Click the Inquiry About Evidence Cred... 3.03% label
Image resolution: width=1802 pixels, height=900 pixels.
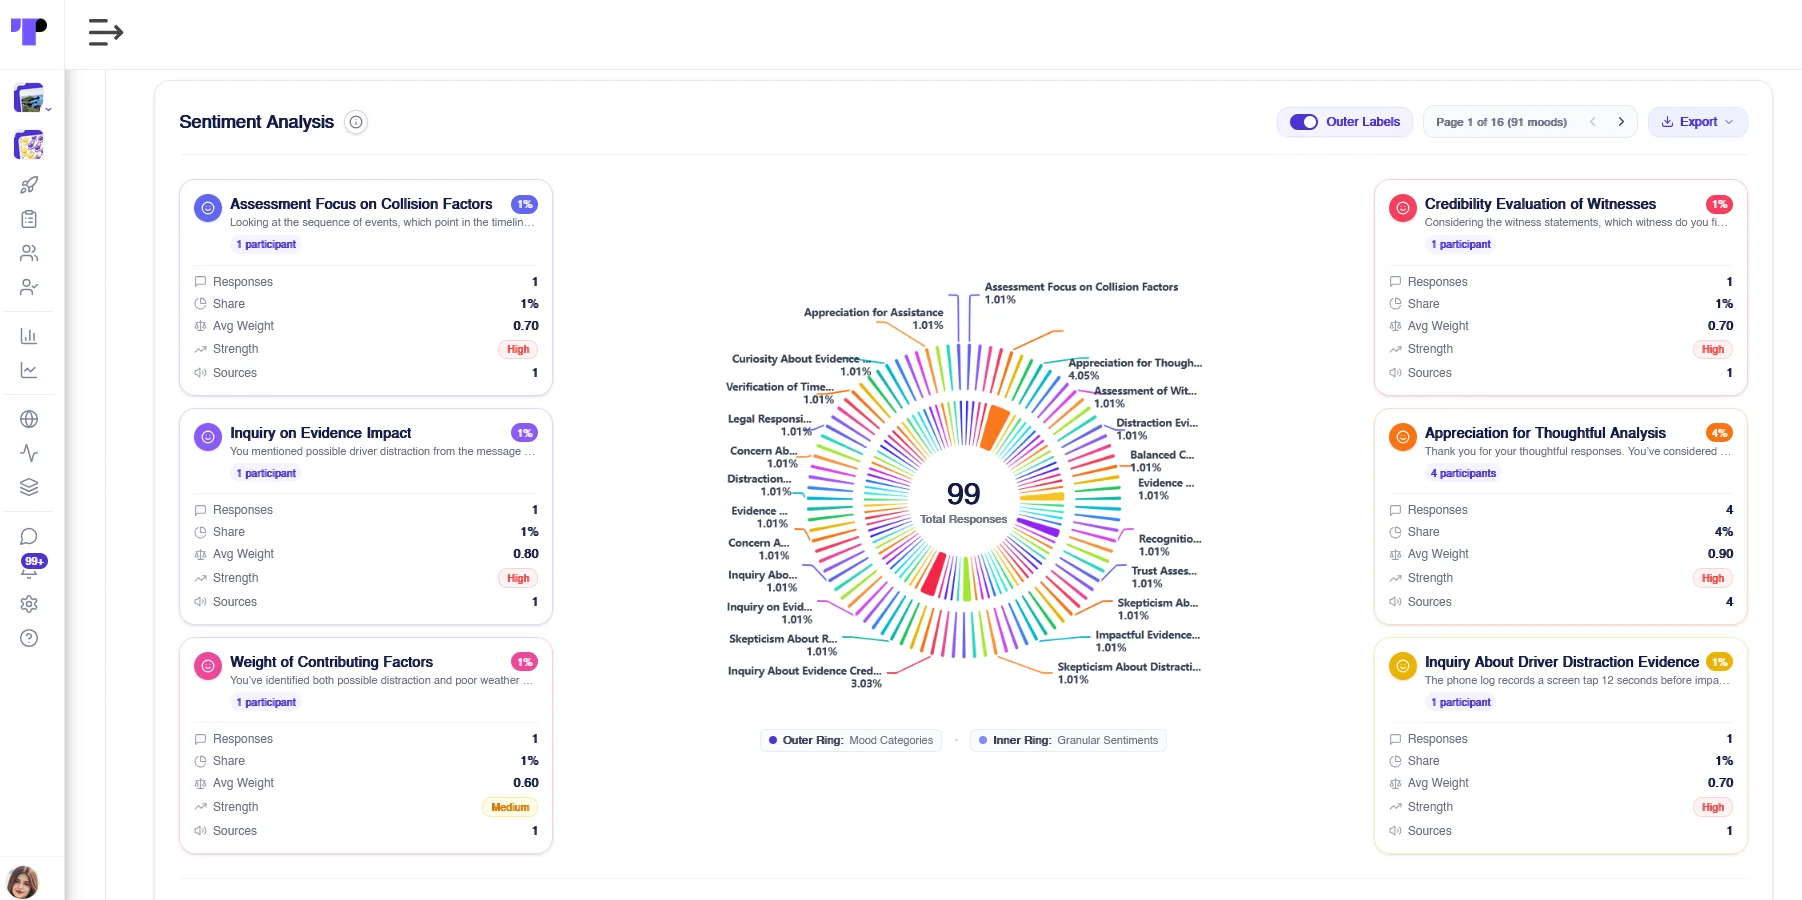805,677
